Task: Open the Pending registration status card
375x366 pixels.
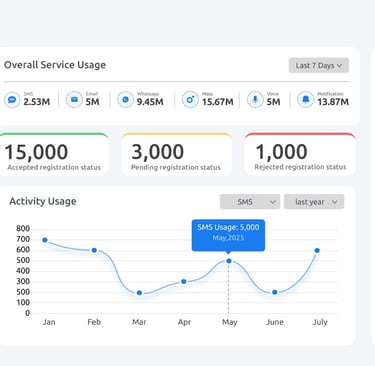Action: [x=176, y=154]
